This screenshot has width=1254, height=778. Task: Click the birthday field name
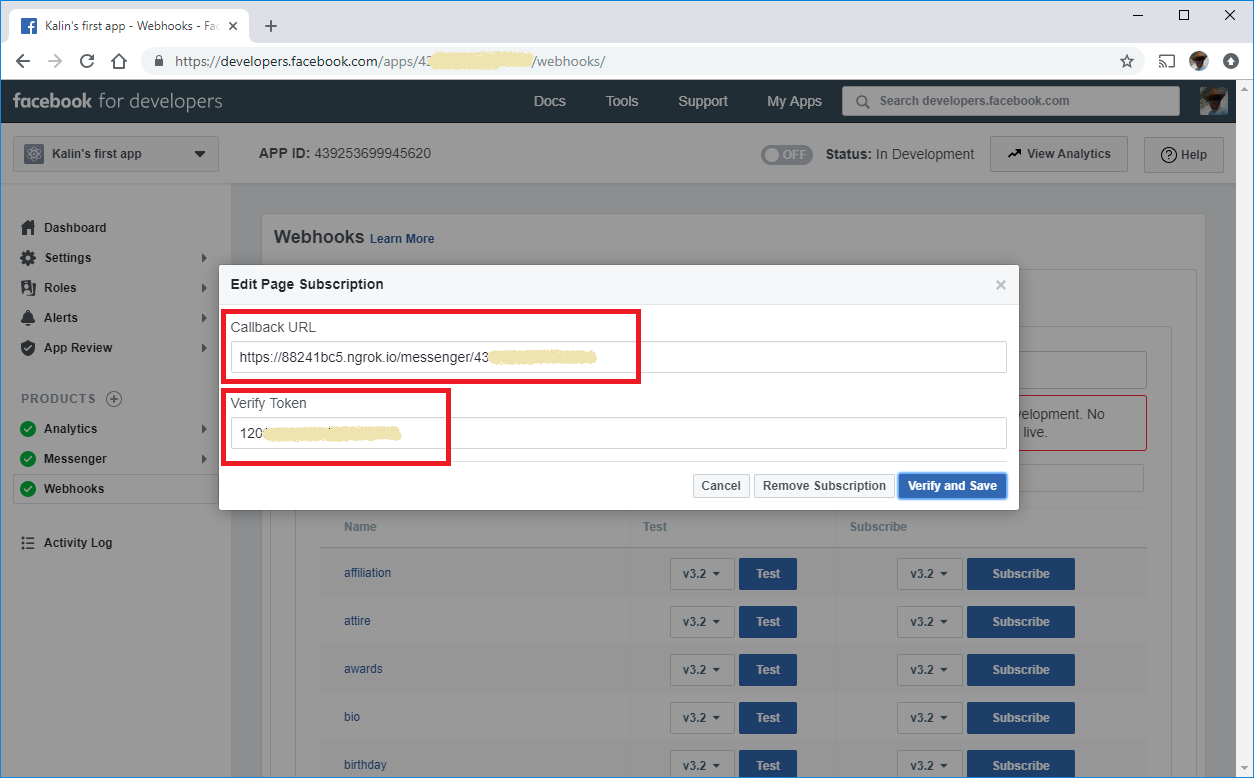pos(365,765)
